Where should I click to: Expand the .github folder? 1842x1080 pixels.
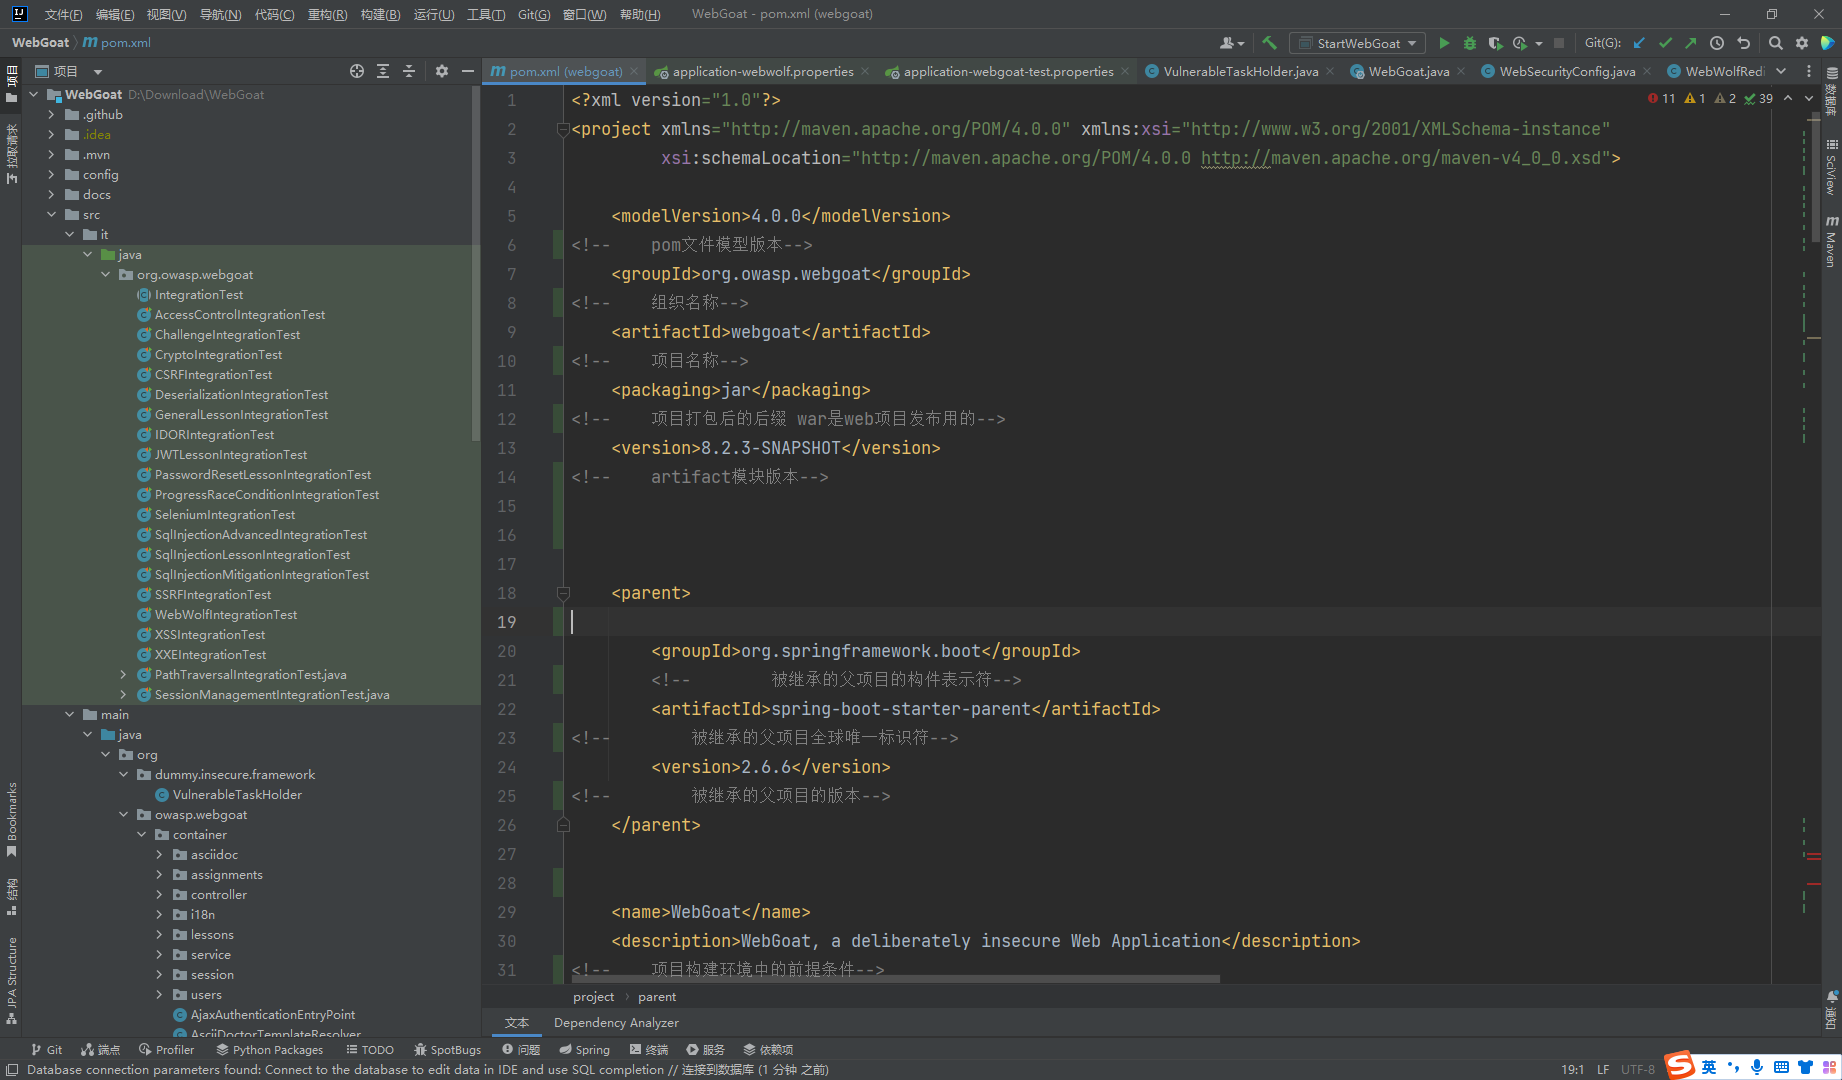point(51,115)
